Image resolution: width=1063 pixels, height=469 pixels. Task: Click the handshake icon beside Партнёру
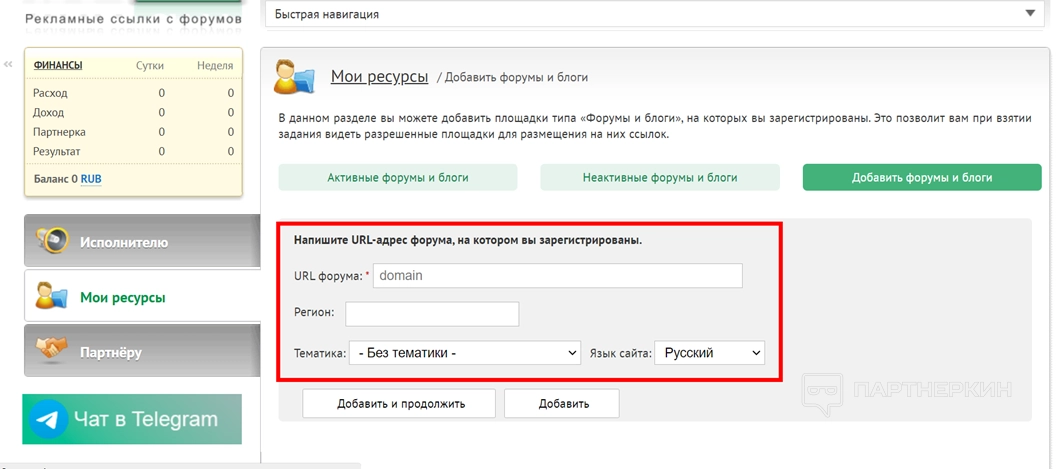[x=52, y=350]
